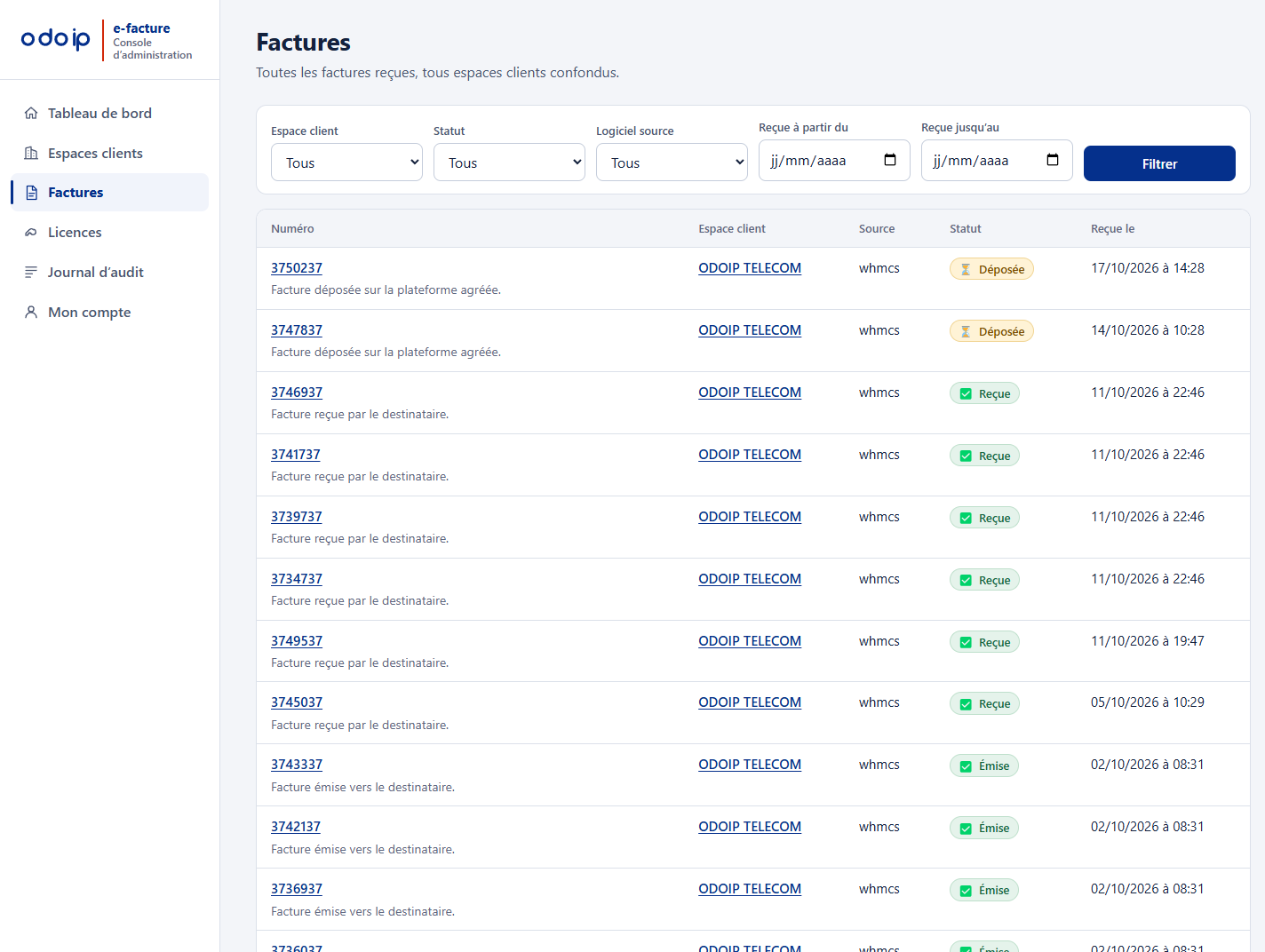Click the document icon beside Factures
Viewport: 1265px width, 952px height.
[x=31, y=192]
